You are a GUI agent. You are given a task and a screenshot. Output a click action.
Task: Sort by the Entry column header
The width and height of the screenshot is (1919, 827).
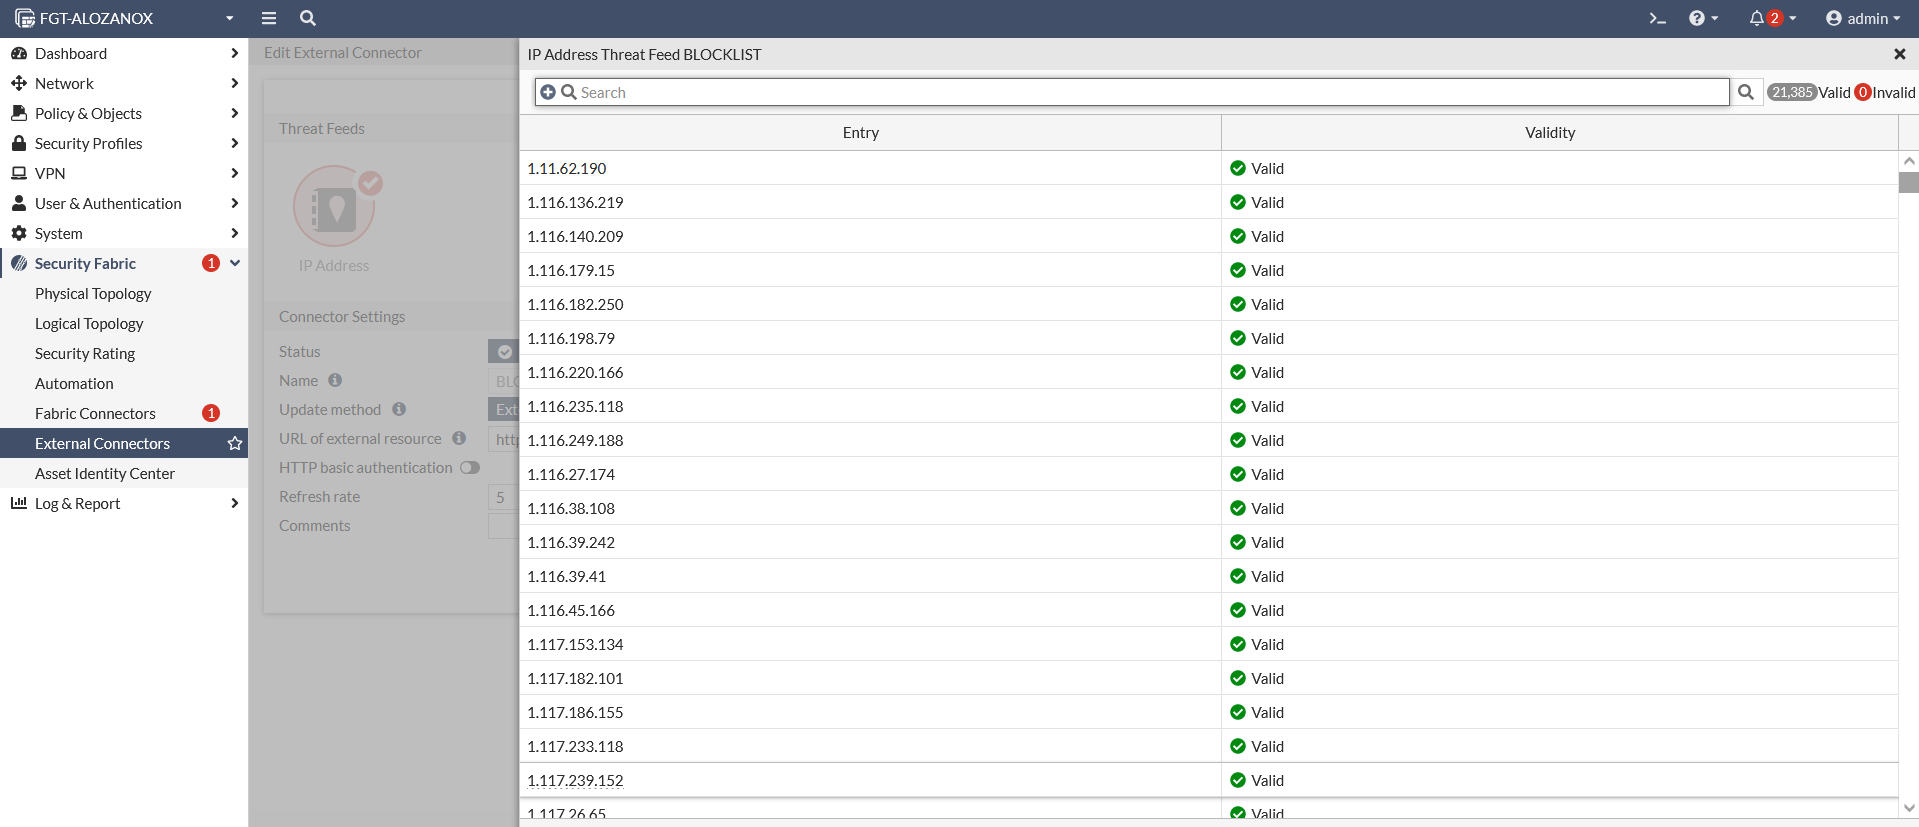tap(860, 132)
